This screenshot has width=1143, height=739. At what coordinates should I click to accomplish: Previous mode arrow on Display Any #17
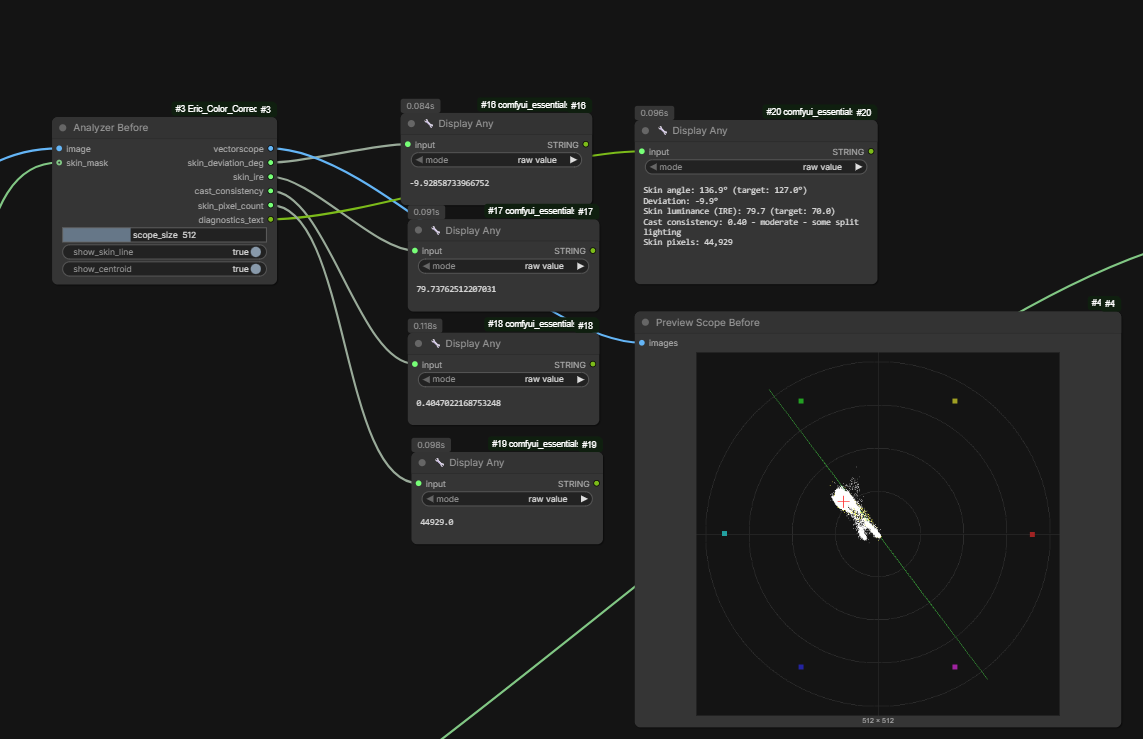click(426, 267)
